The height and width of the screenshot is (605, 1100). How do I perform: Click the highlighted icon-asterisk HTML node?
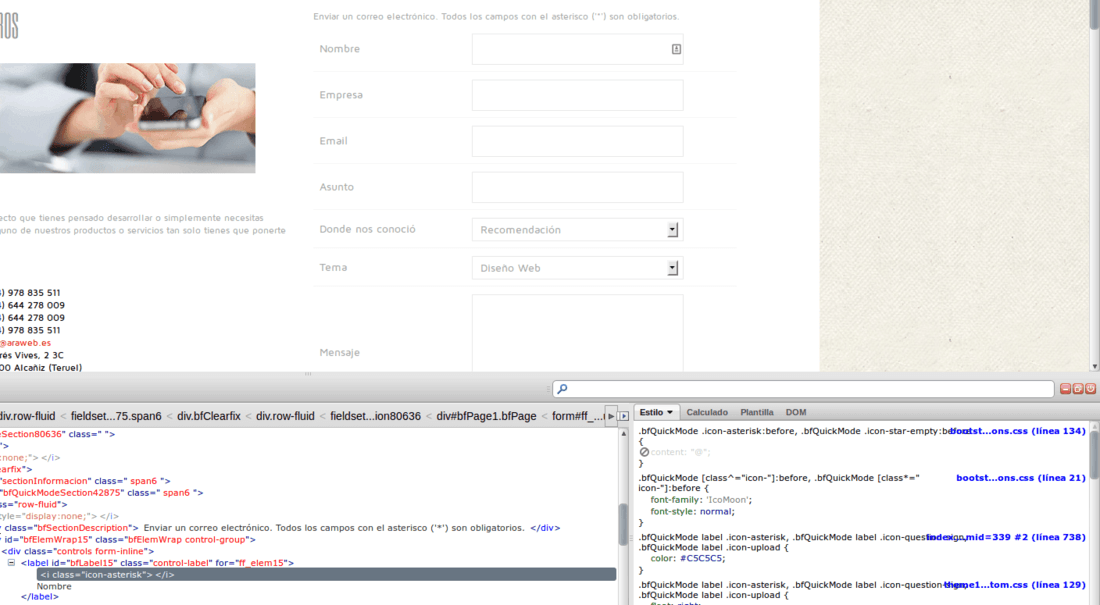pyautogui.click(x=327, y=575)
